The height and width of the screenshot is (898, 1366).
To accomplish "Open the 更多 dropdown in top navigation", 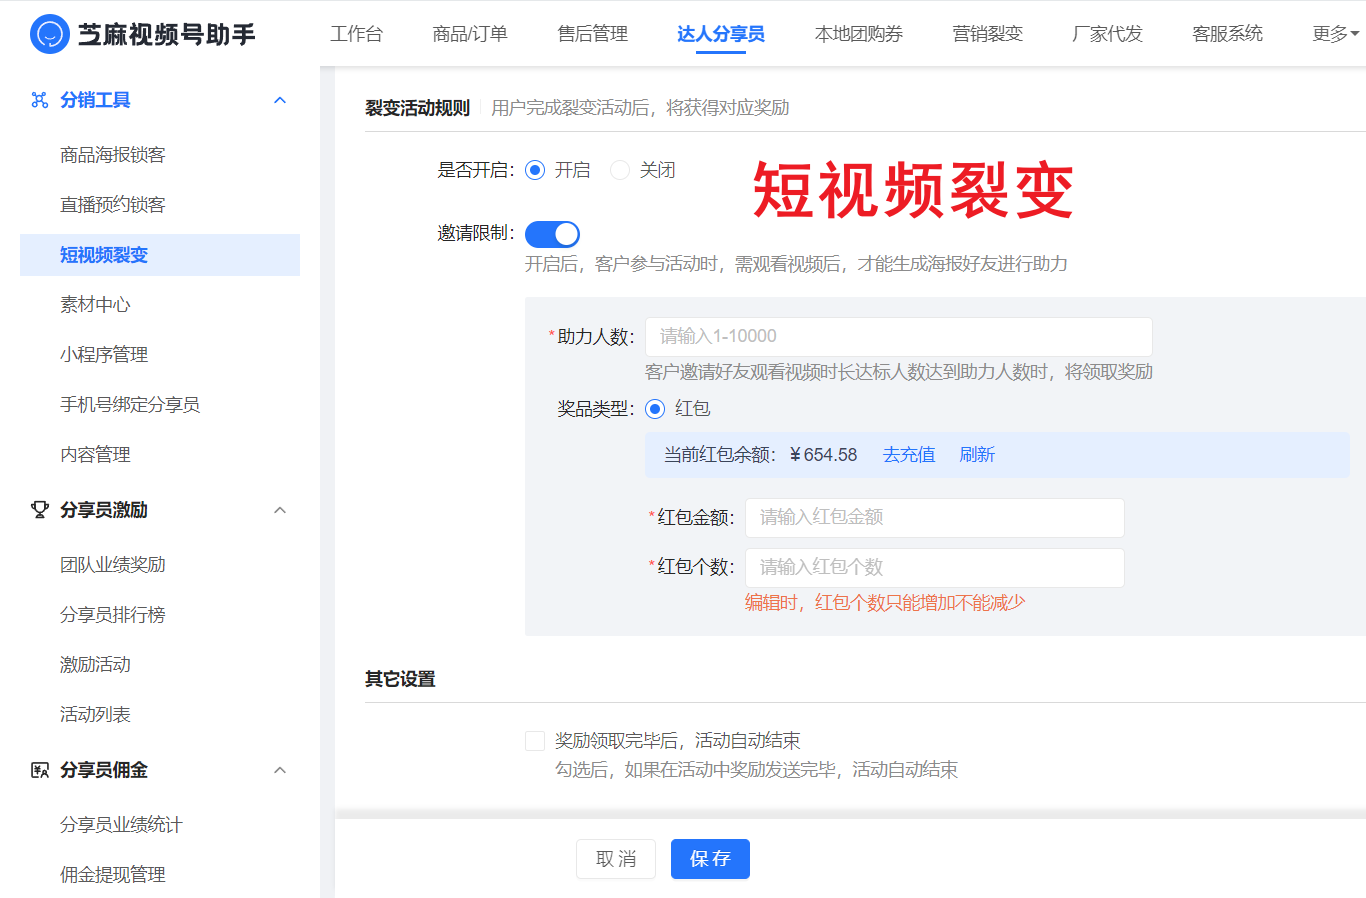I will click(x=1335, y=34).
